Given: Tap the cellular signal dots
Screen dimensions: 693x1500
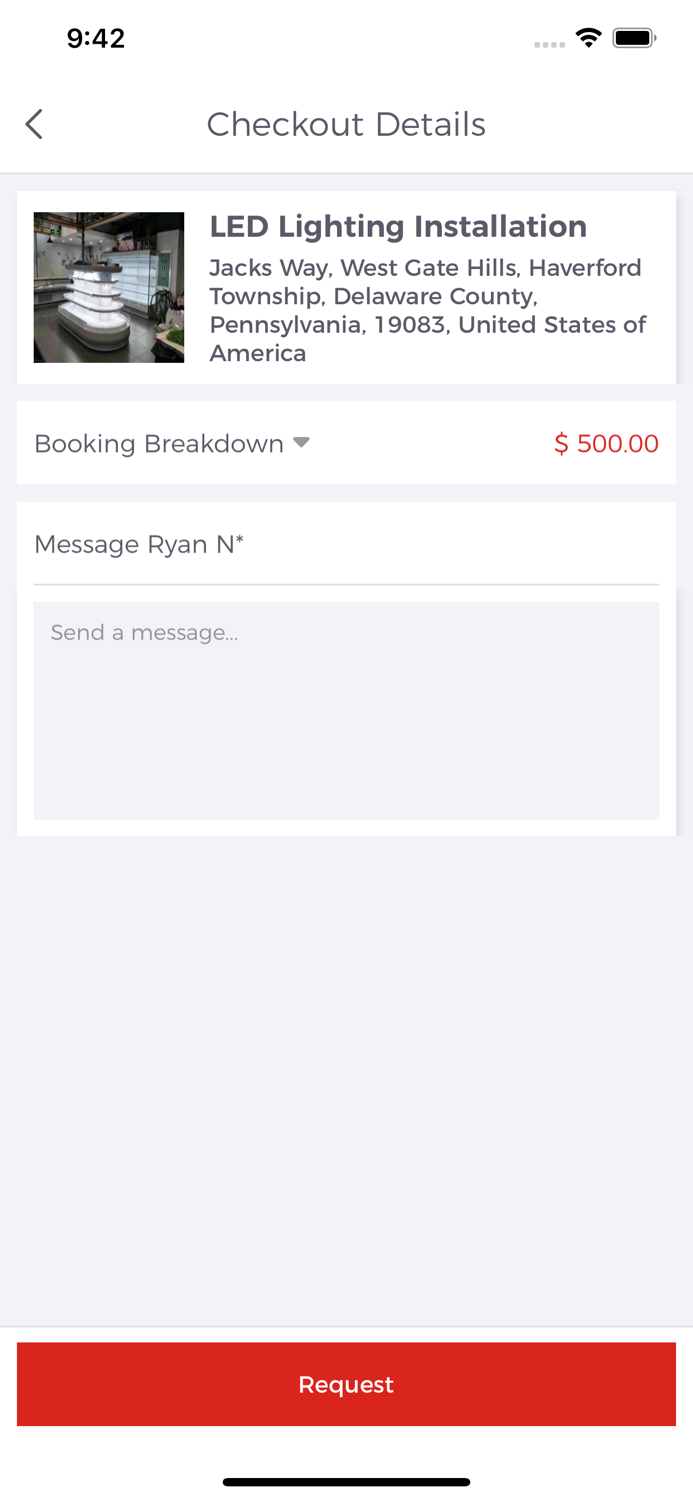Looking at the screenshot, I should click(x=549, y=44).
